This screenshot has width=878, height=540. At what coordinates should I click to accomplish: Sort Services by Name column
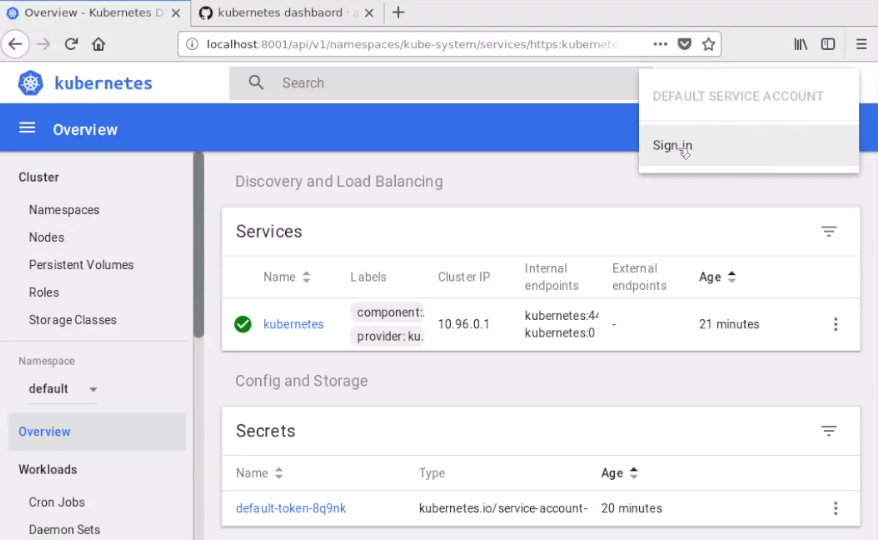[287, 277]
